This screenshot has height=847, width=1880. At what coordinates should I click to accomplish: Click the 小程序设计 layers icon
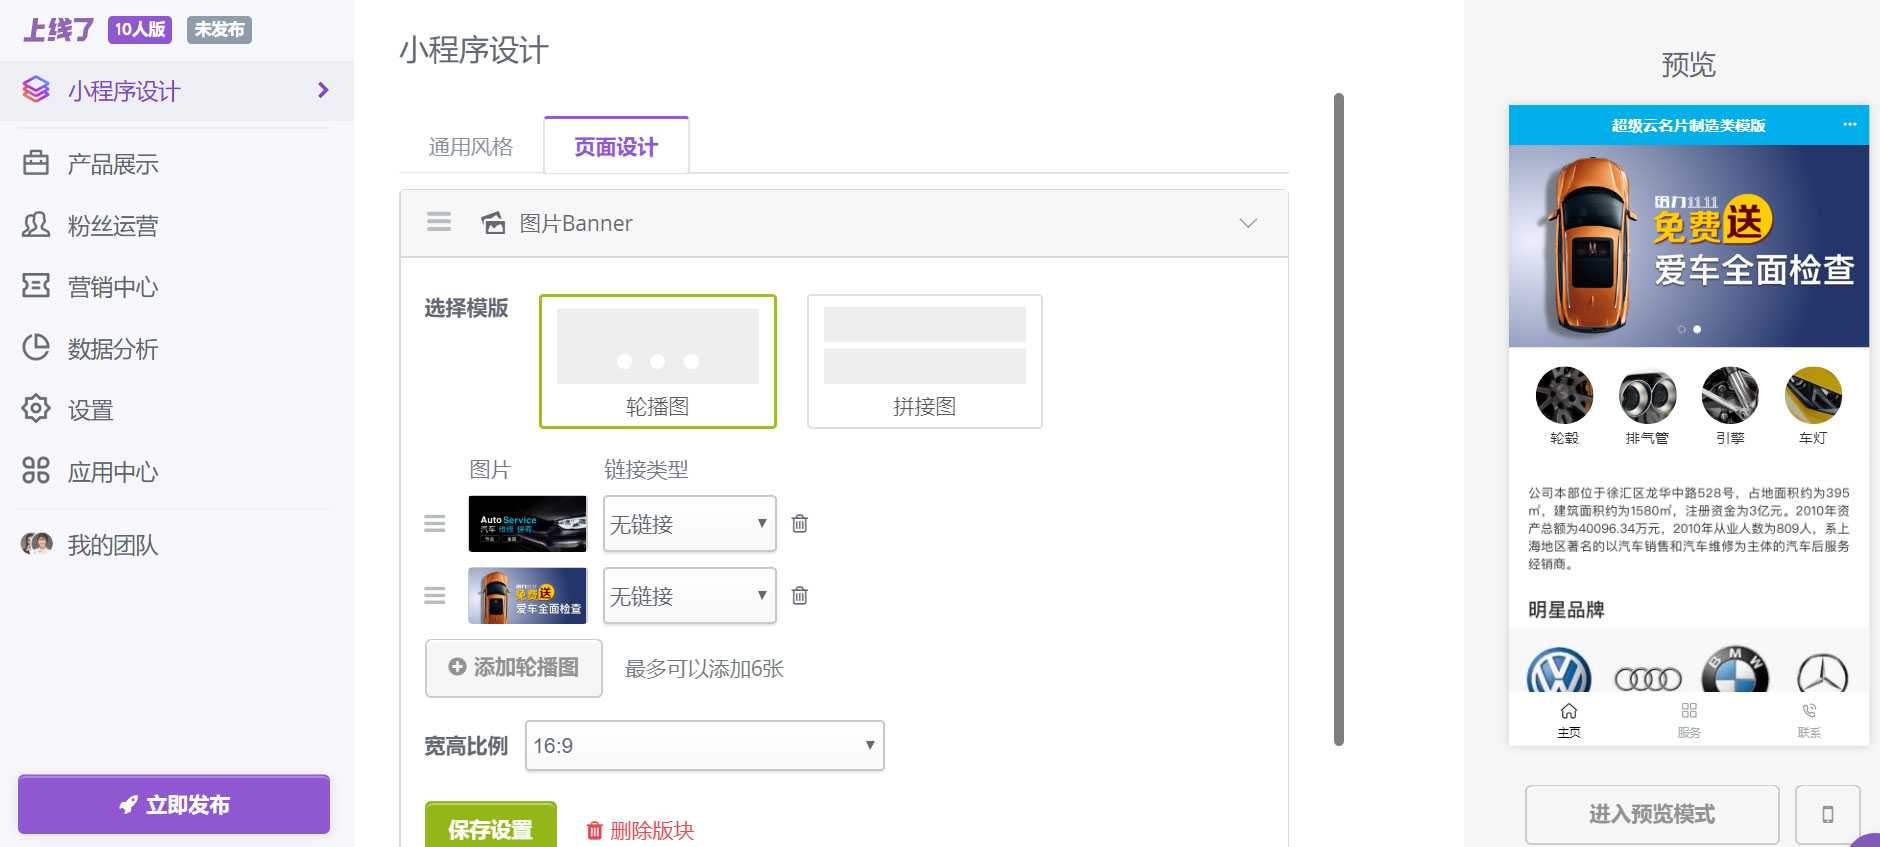coord(36,90)
